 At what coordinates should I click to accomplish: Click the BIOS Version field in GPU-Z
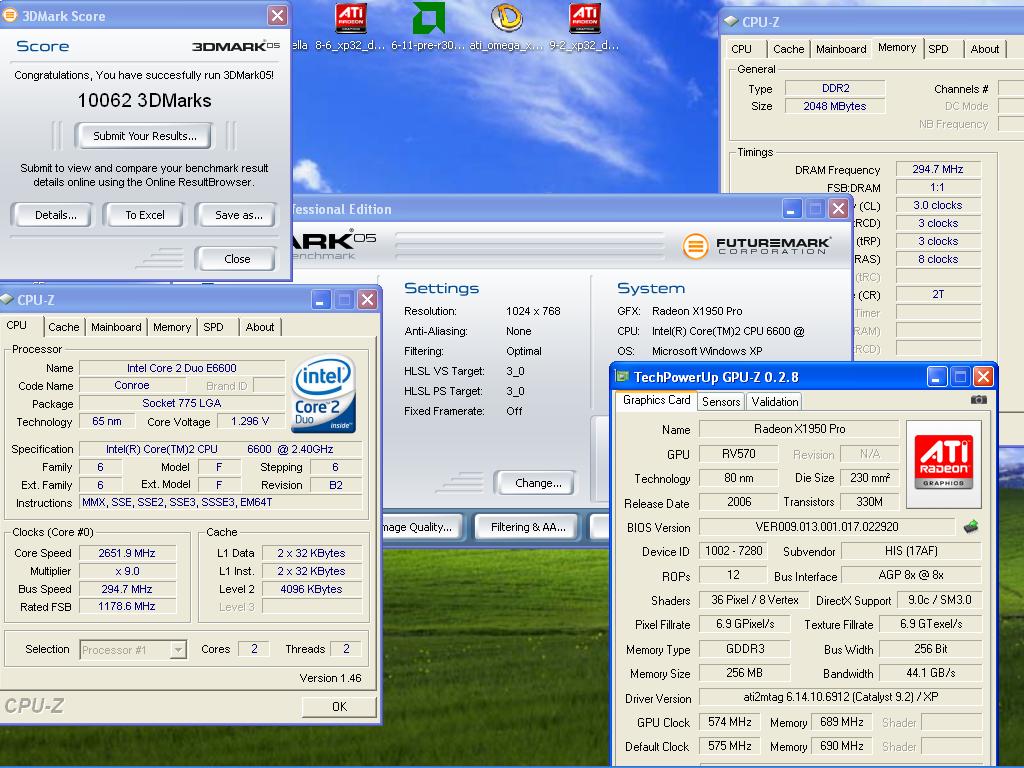[x=827, y=527]
